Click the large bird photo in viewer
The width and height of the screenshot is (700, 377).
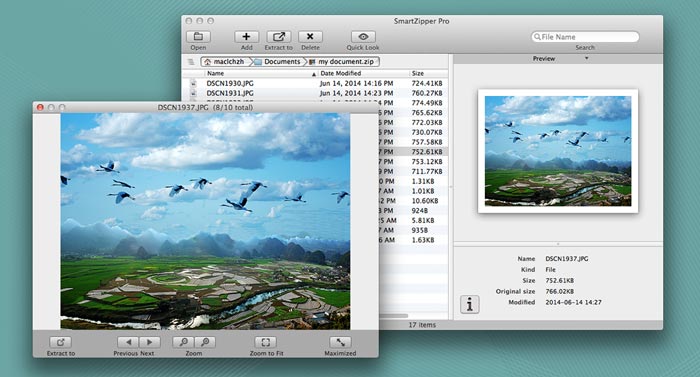(205, 221)
